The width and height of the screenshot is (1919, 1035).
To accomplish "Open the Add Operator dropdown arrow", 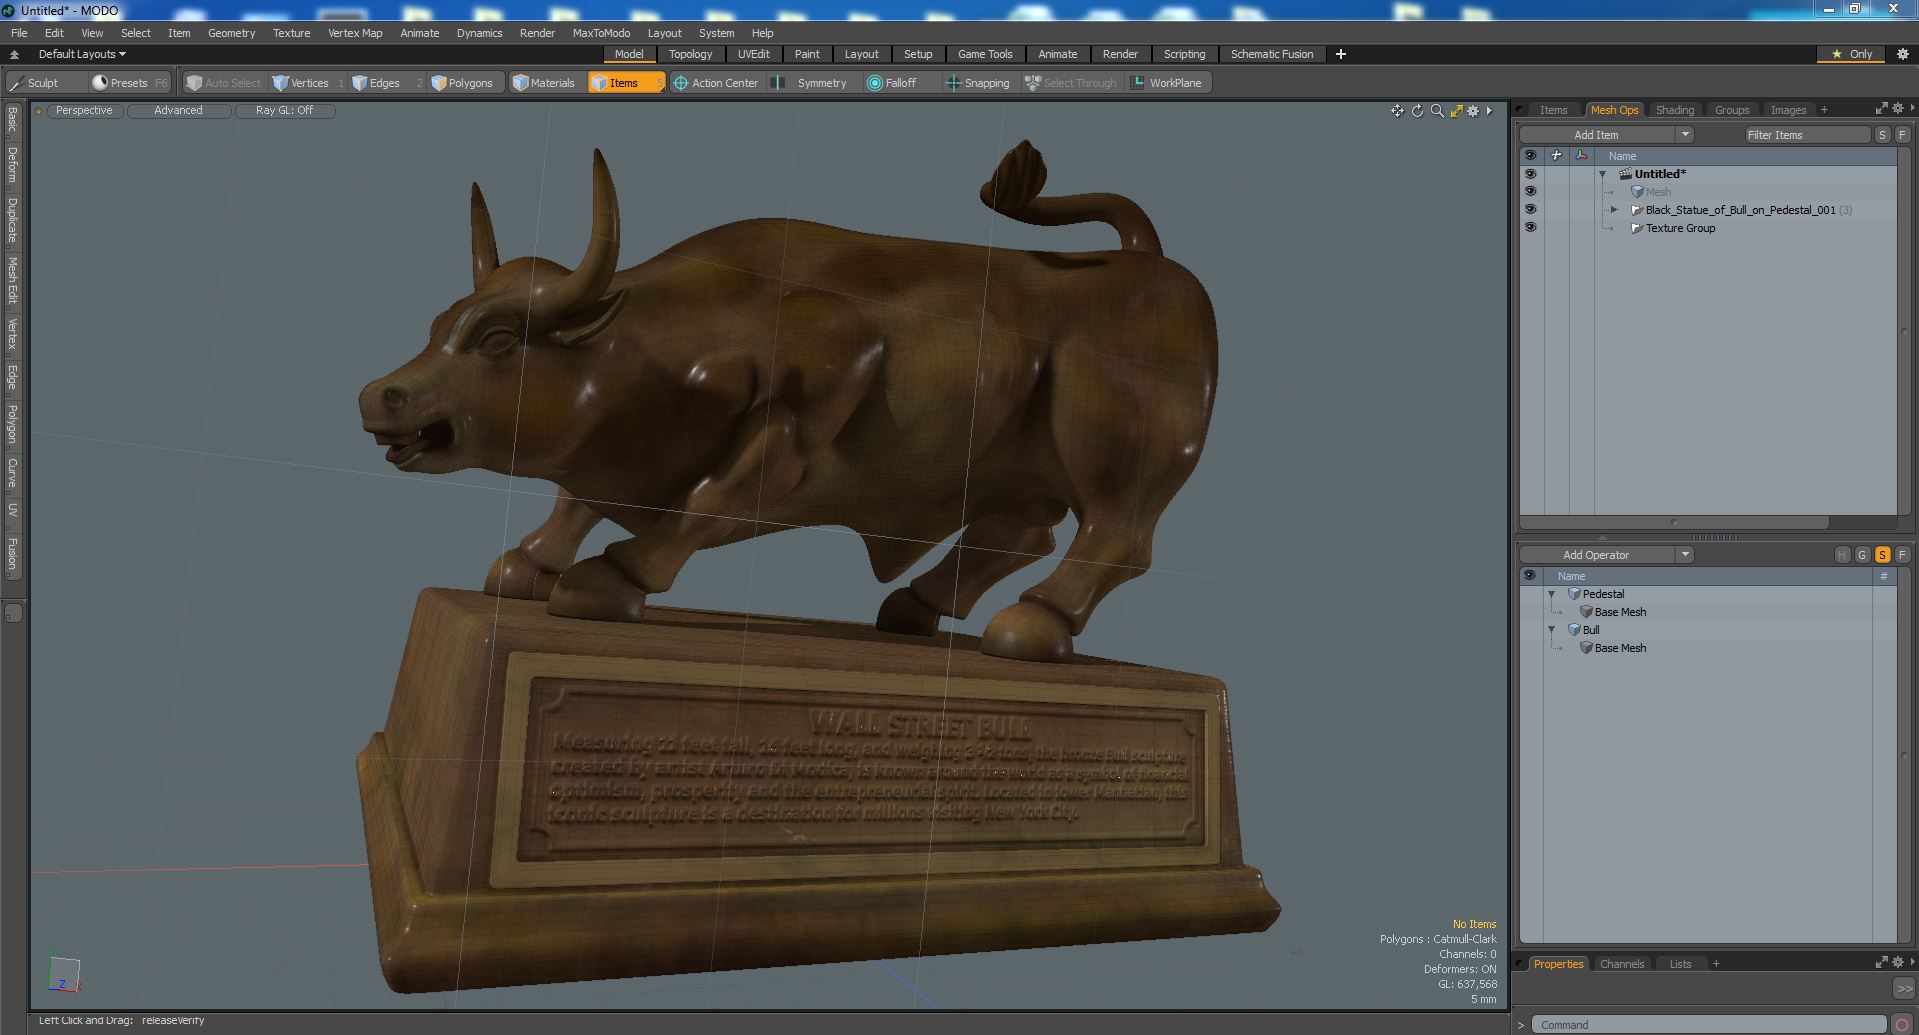I will point(1685,555).
